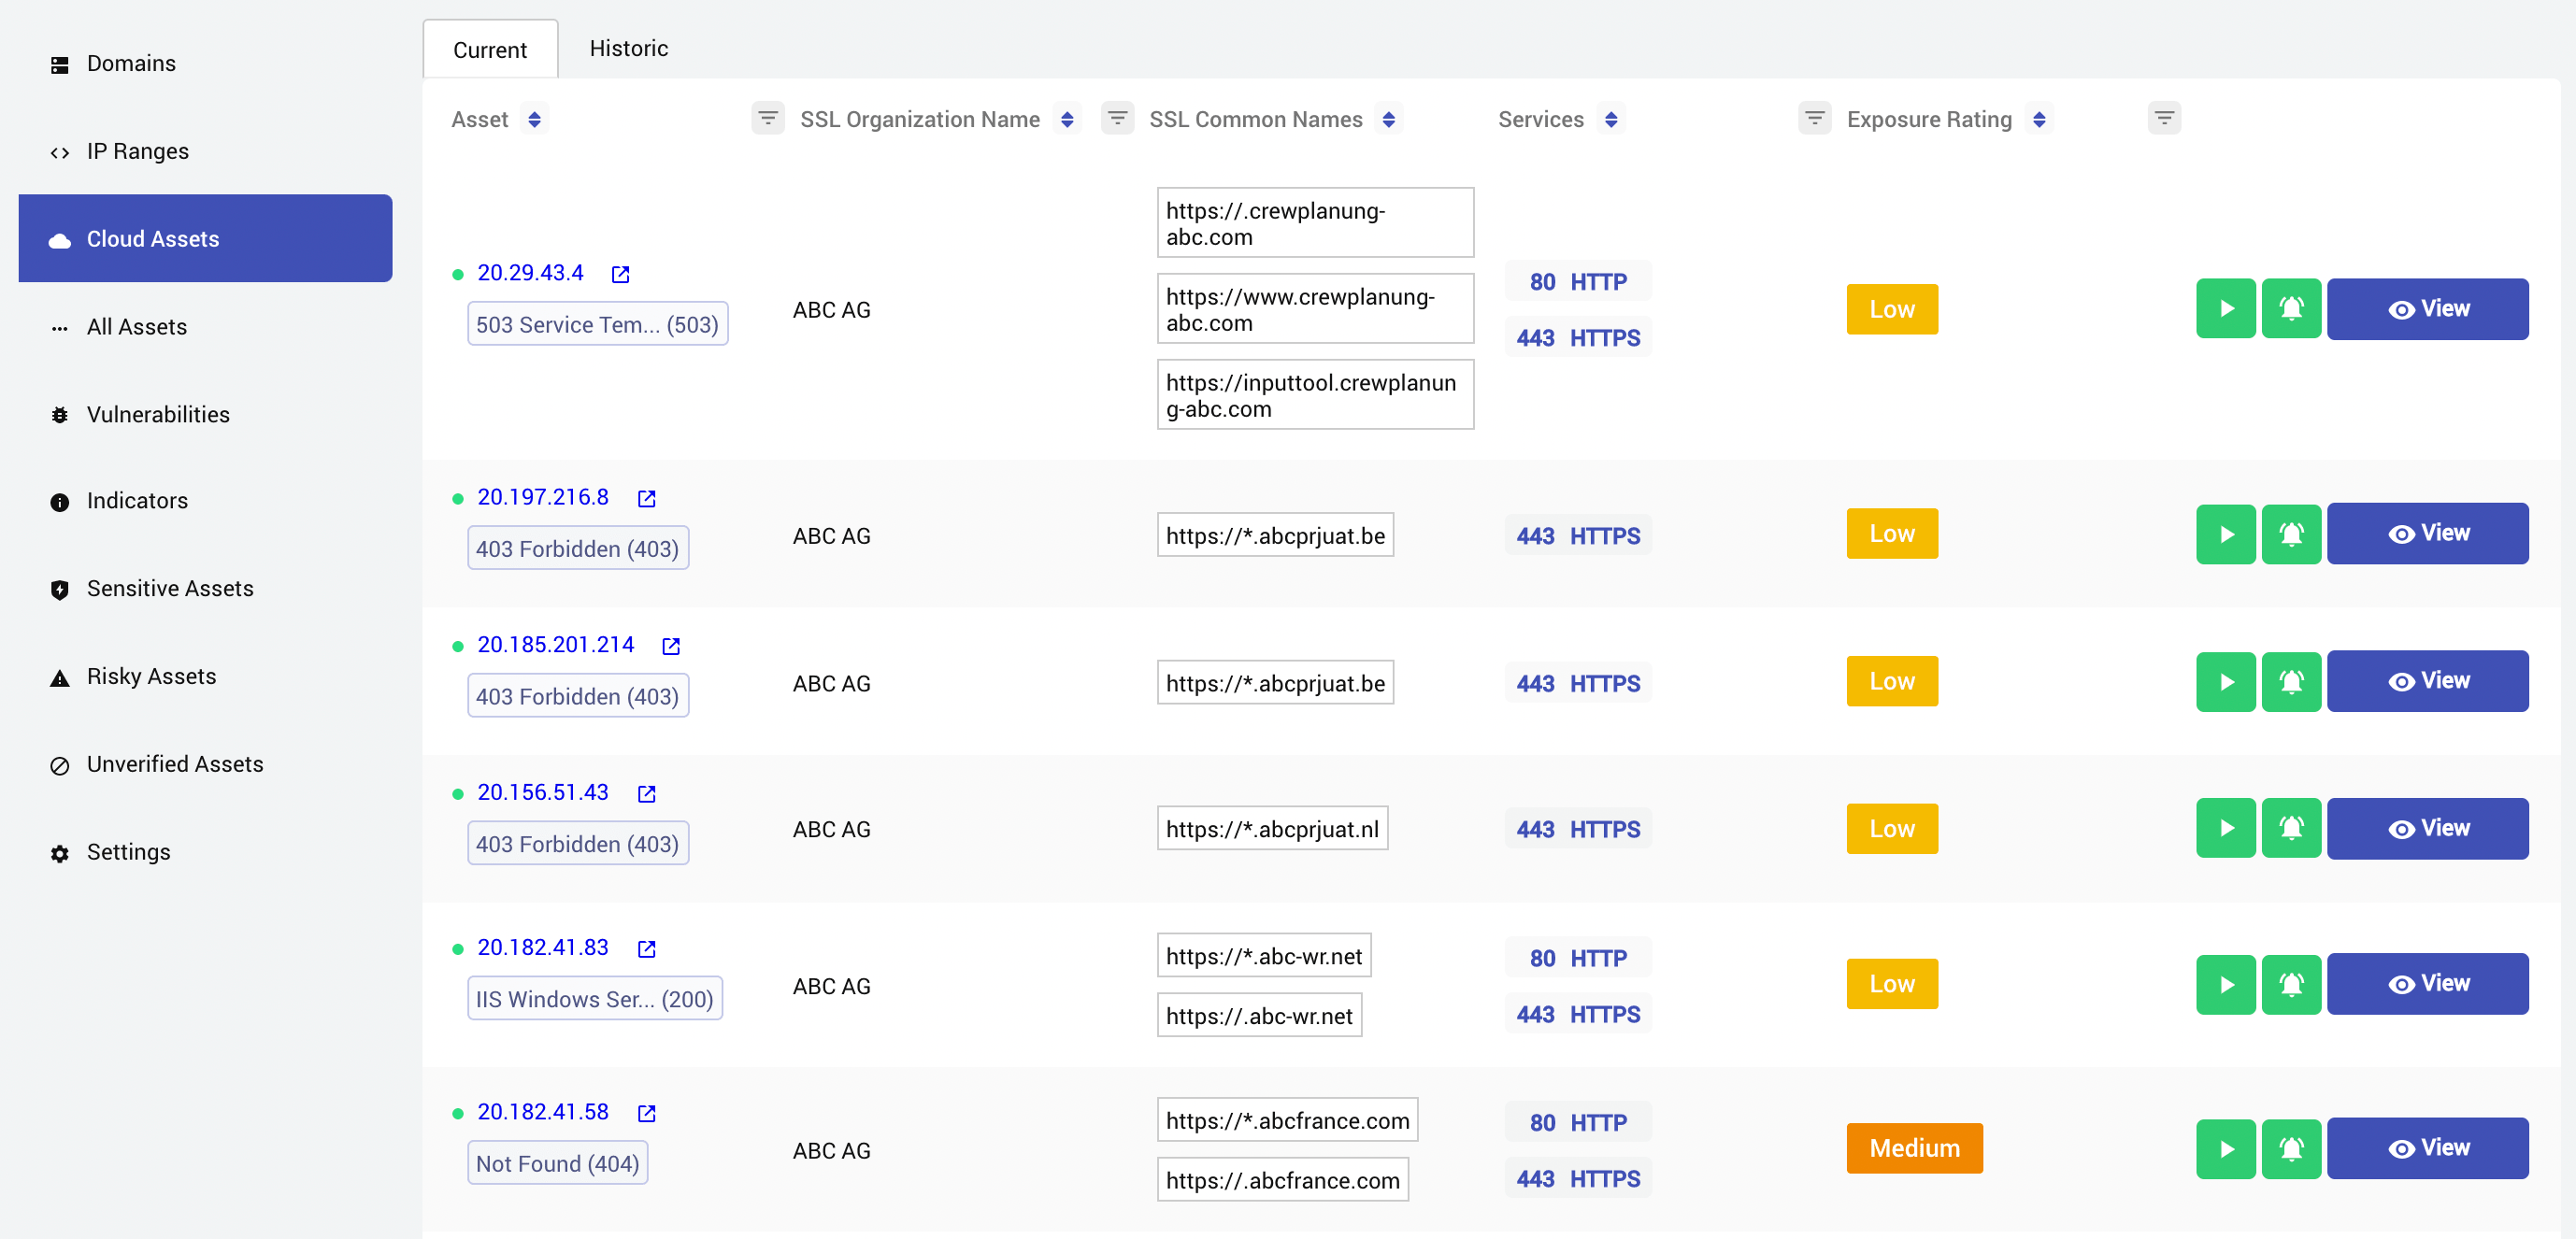Open Risky Assets in the sidebar
Viewport: 2576px width, 1239px height.
[x=151, y=676]
